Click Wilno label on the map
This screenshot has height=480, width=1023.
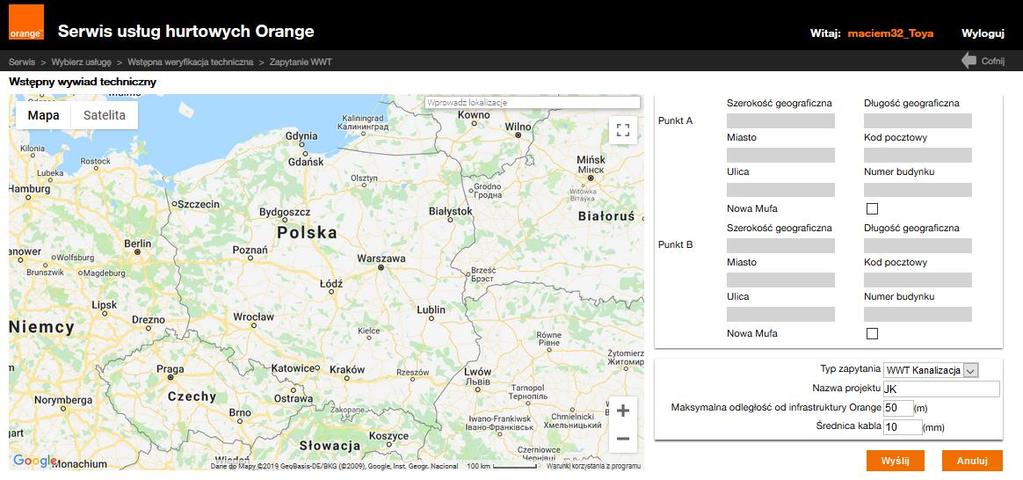point(518,127)
